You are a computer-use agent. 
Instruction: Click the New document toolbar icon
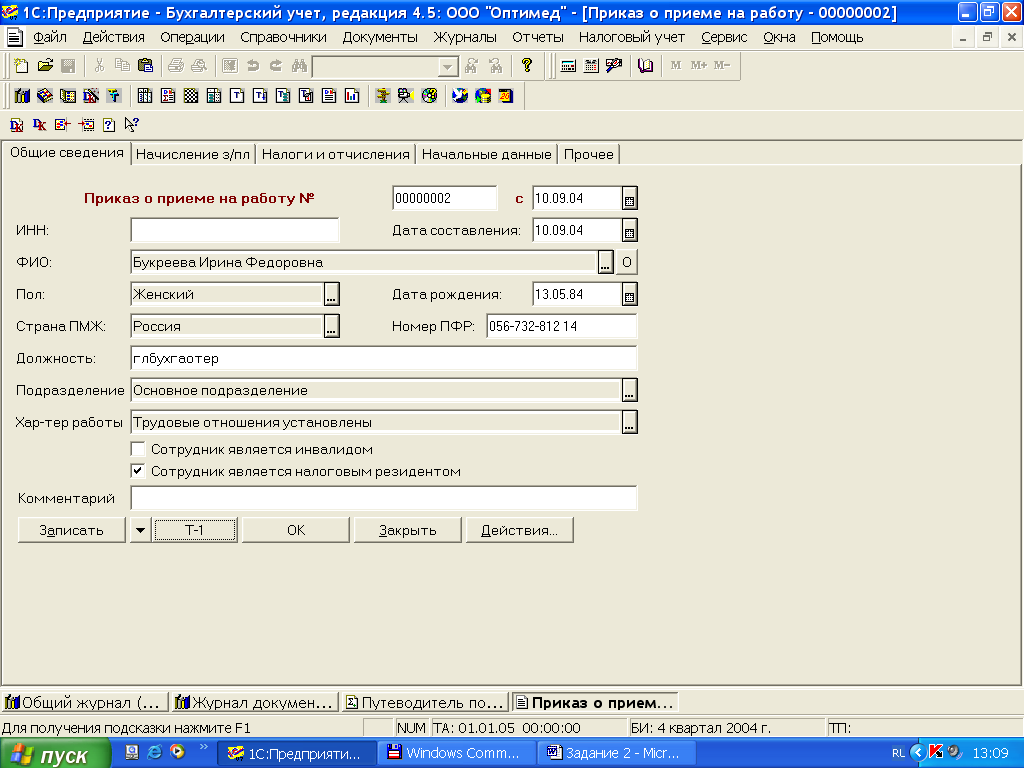click(x=22, y=65)
